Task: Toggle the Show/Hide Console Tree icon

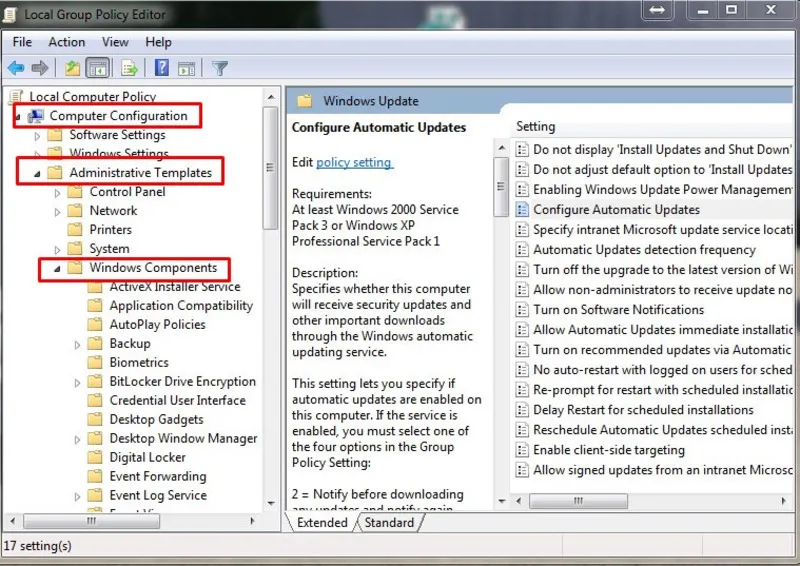Action: [x=97, y=68]
